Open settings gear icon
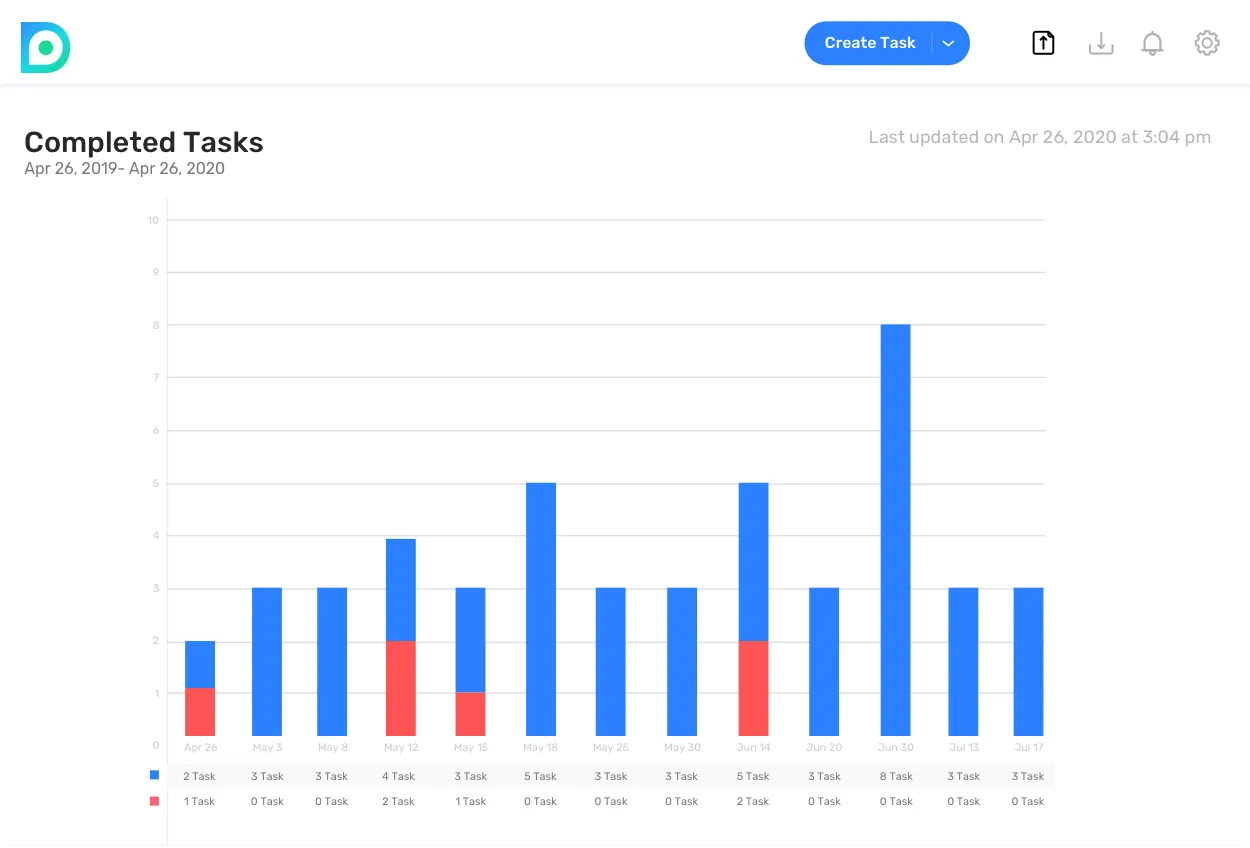This screenshot has width=1250, height=848. [1207, 43]
